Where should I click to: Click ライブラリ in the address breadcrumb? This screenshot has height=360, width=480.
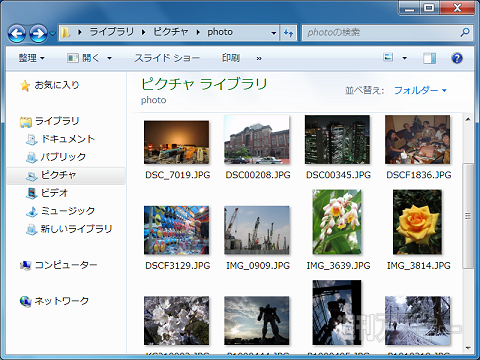pyautogui.click(x=111, y=32)
